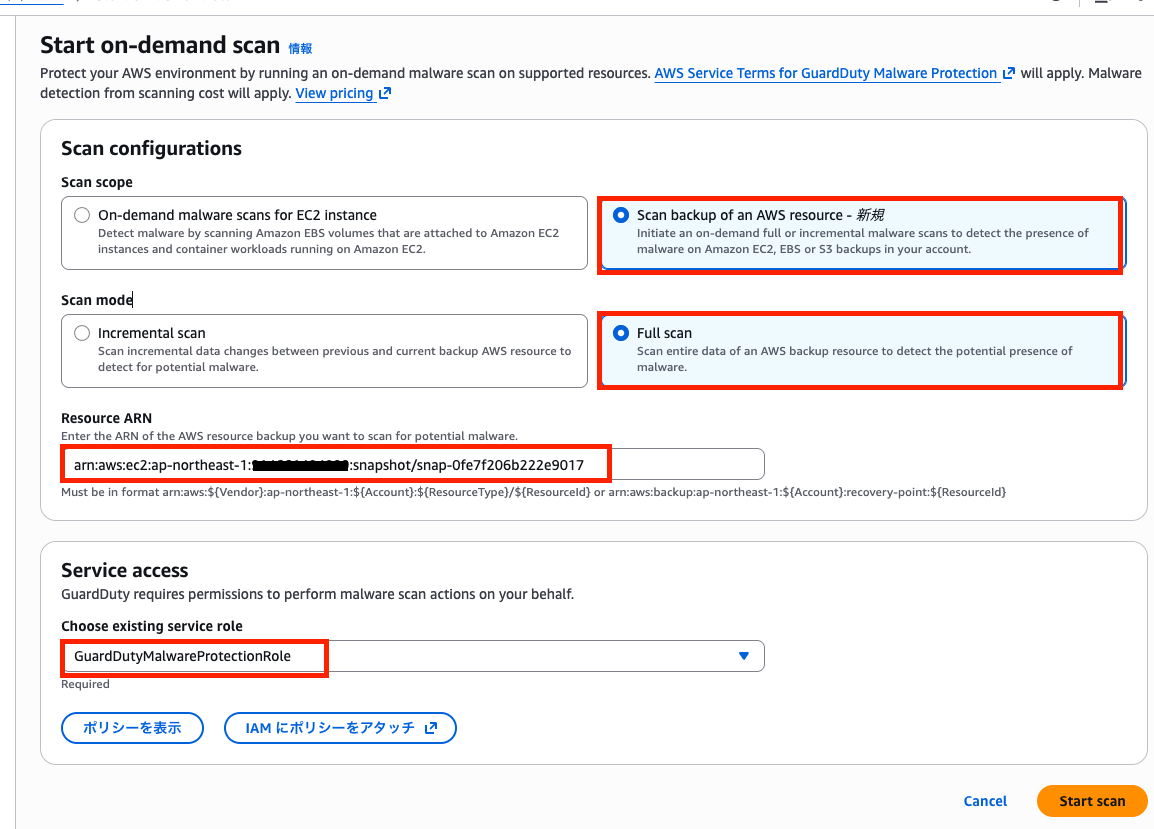Click the IAM にポリシーをアタッチ button
Image resolution: width=1154 pixels, height=829 pixels.
point(339,728)
